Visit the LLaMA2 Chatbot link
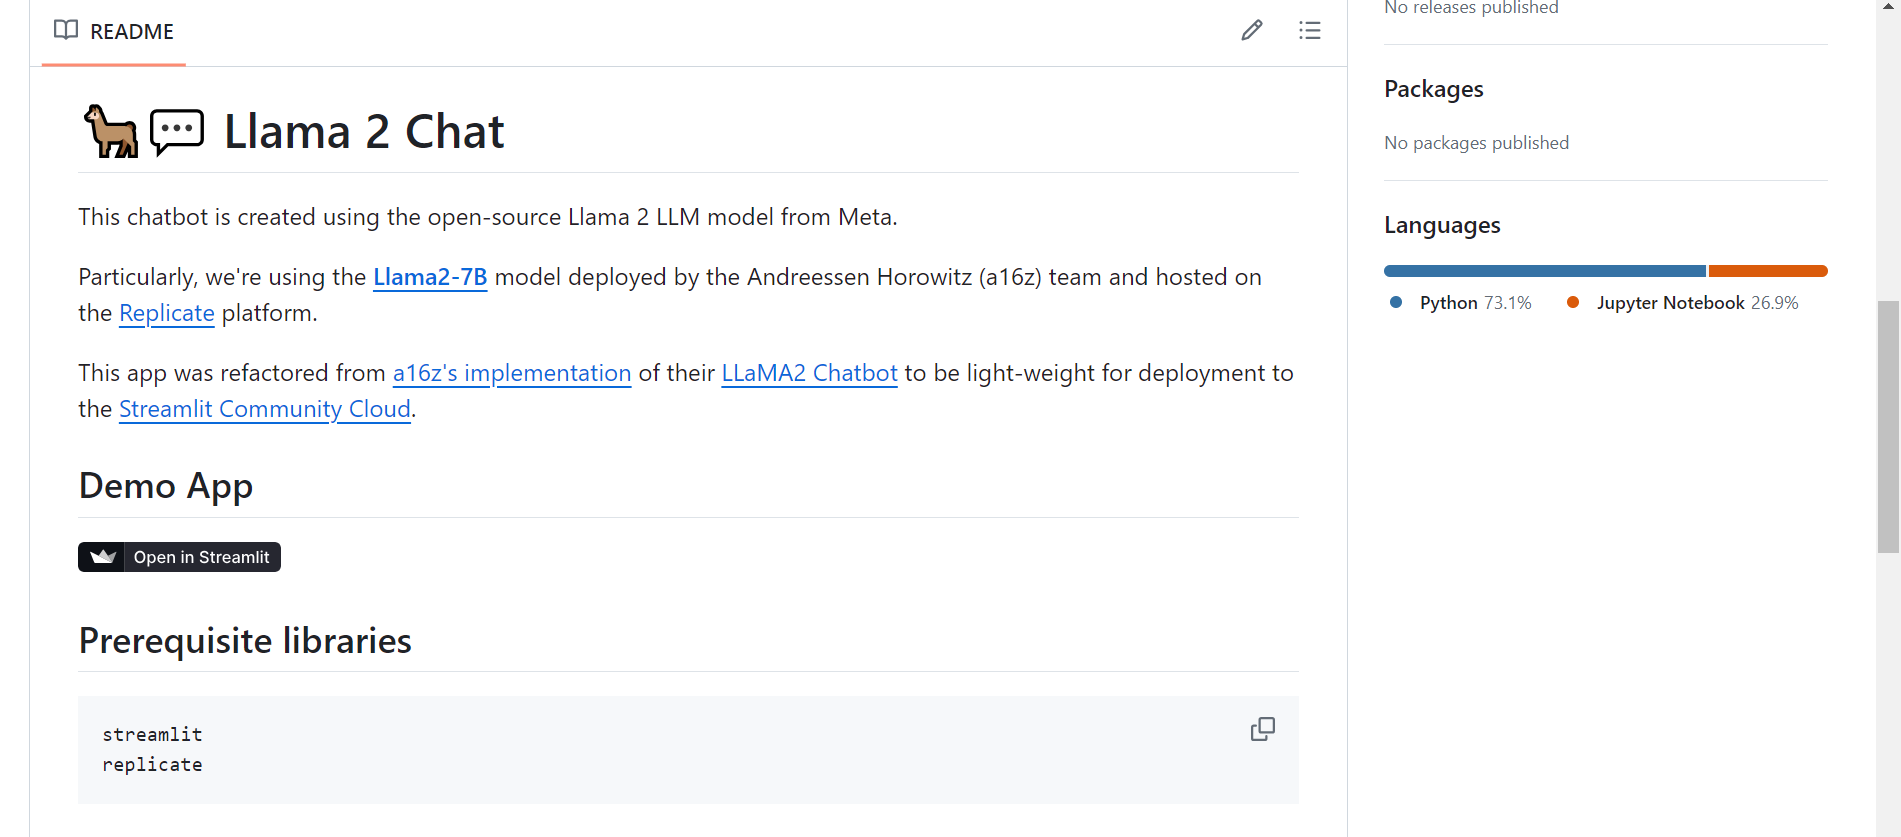Screen dimensions: 1901x837 click(x=809, y=373)
